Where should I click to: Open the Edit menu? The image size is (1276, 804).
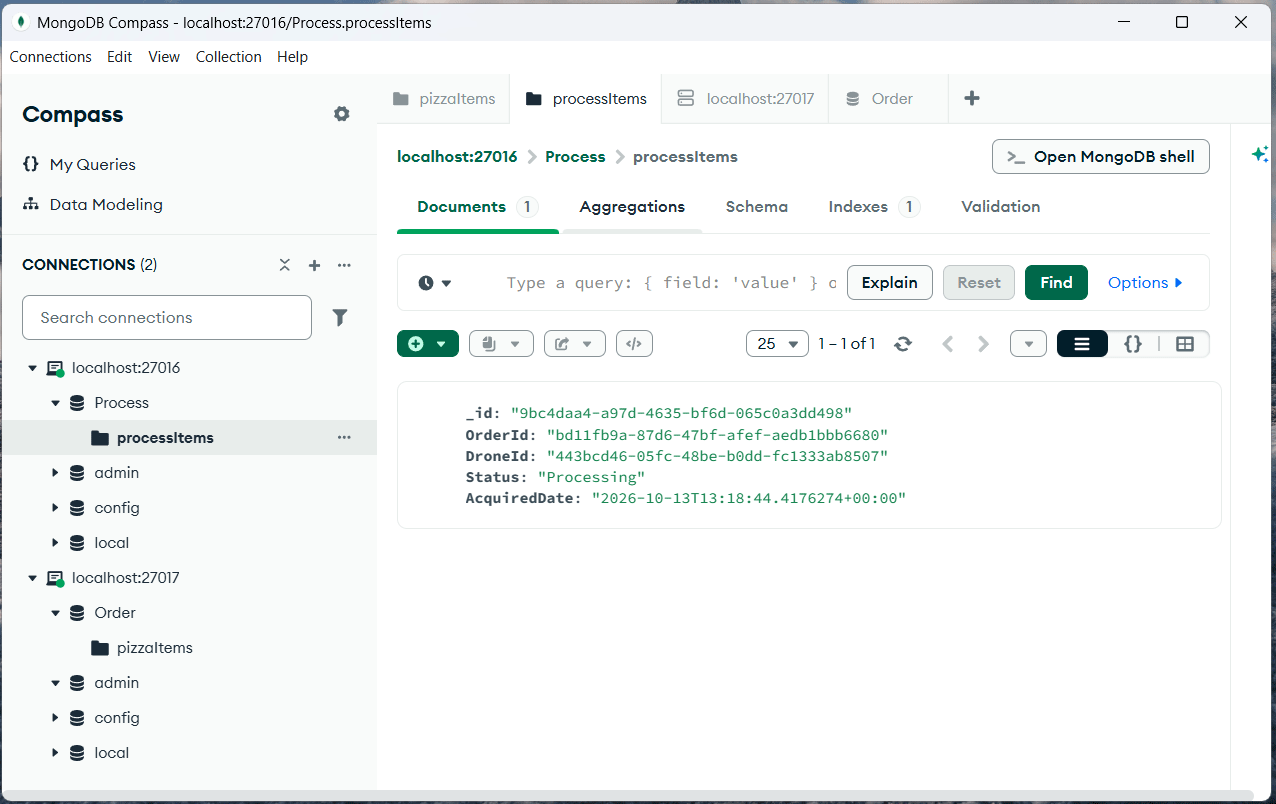point(120,57)
